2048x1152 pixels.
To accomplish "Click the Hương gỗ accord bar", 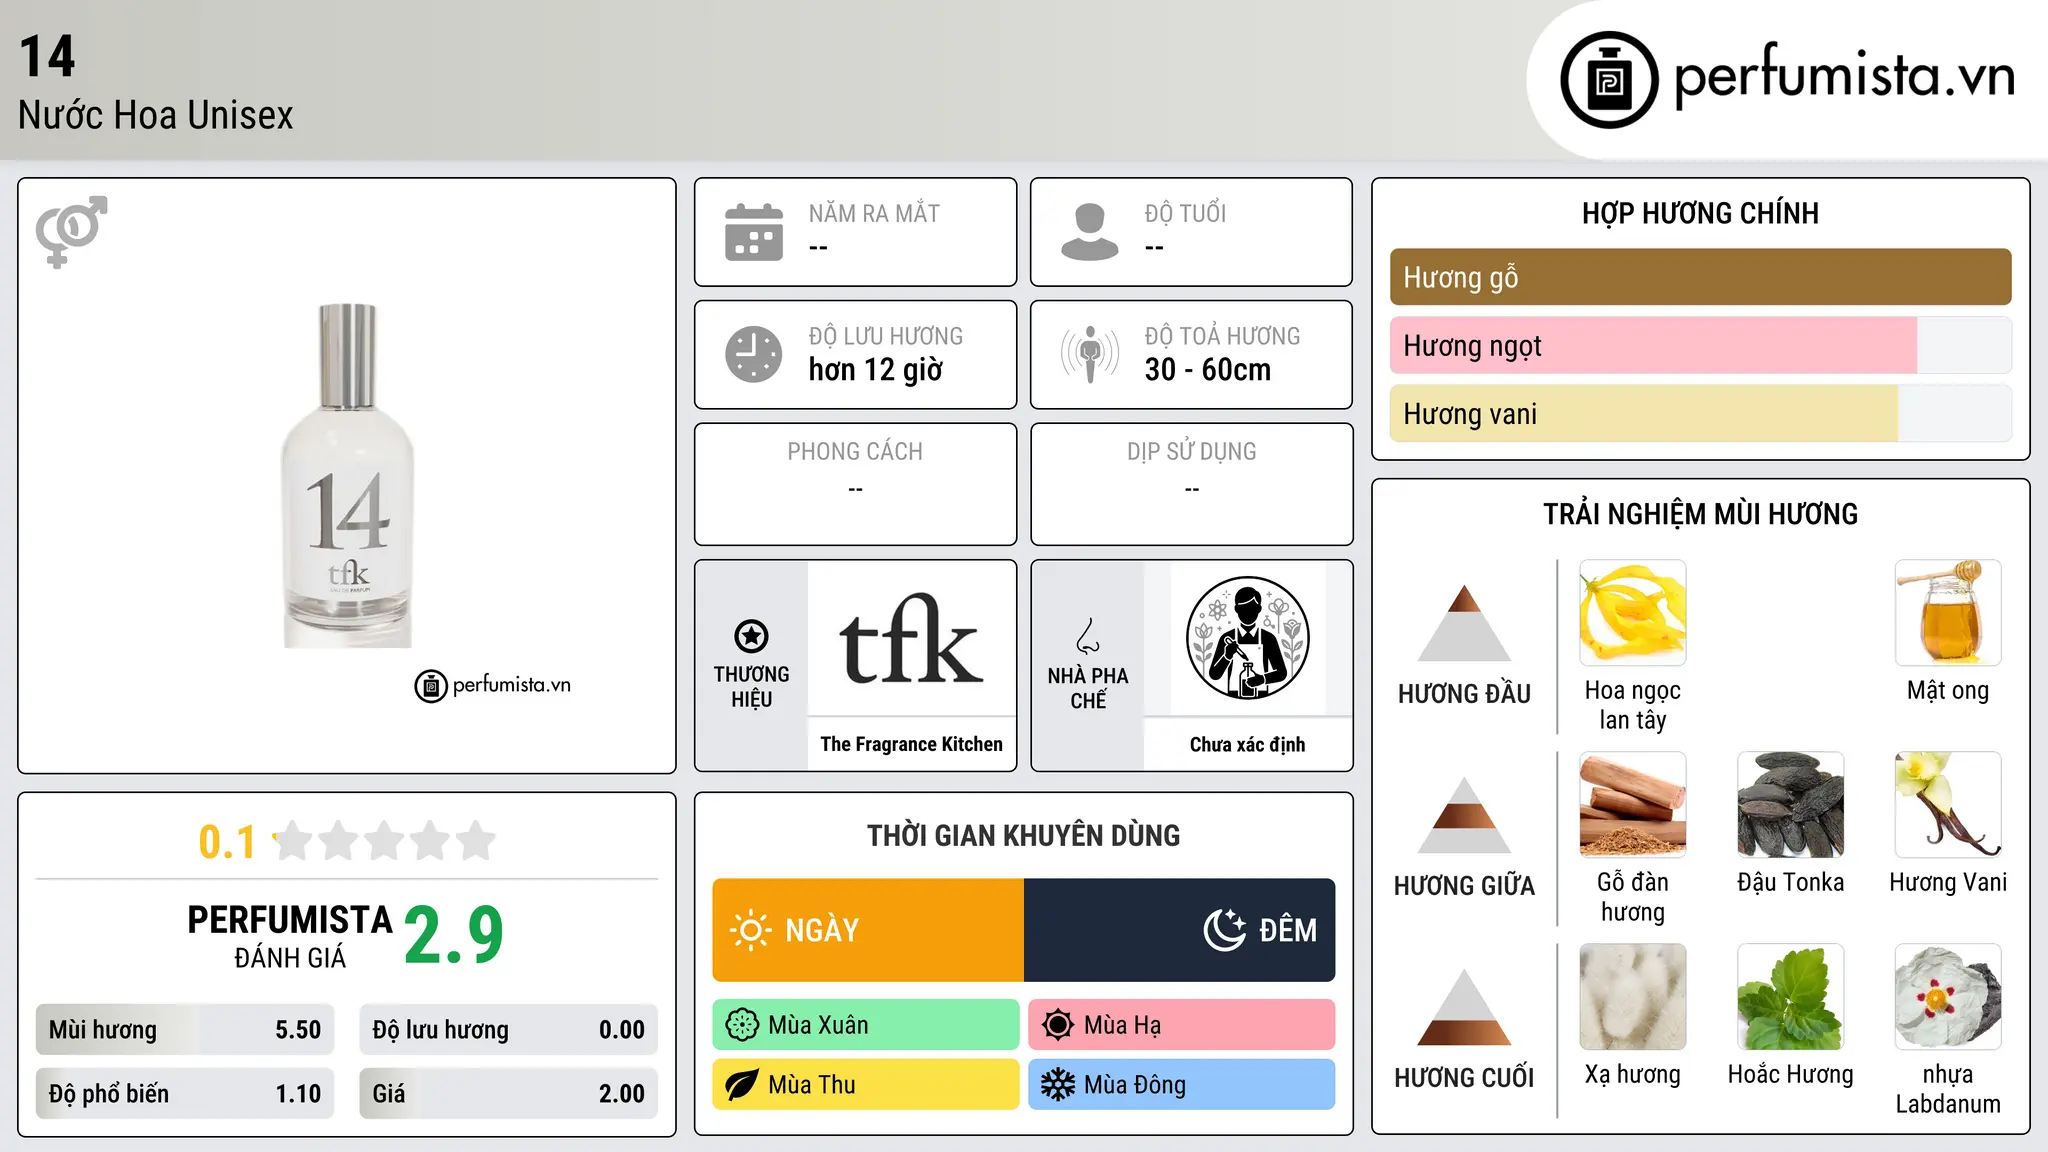I will (x=1700, y=277).
